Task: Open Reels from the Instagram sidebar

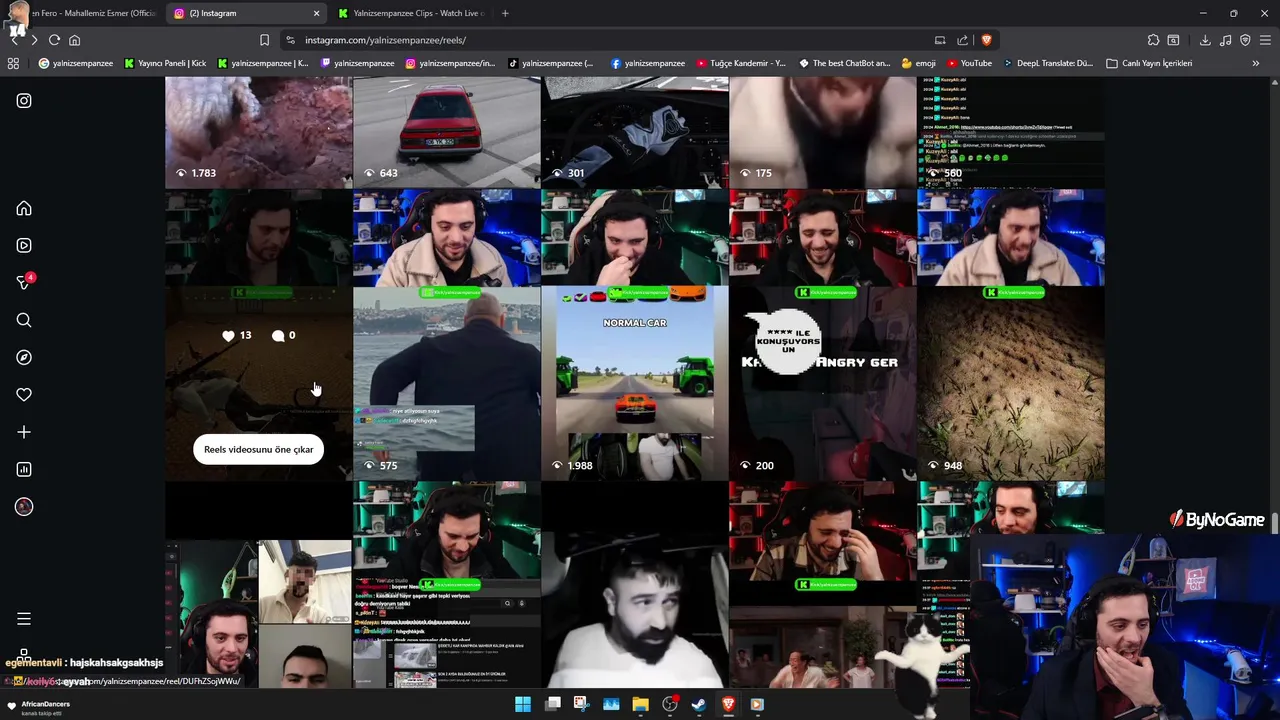Action: click(24, 245)
